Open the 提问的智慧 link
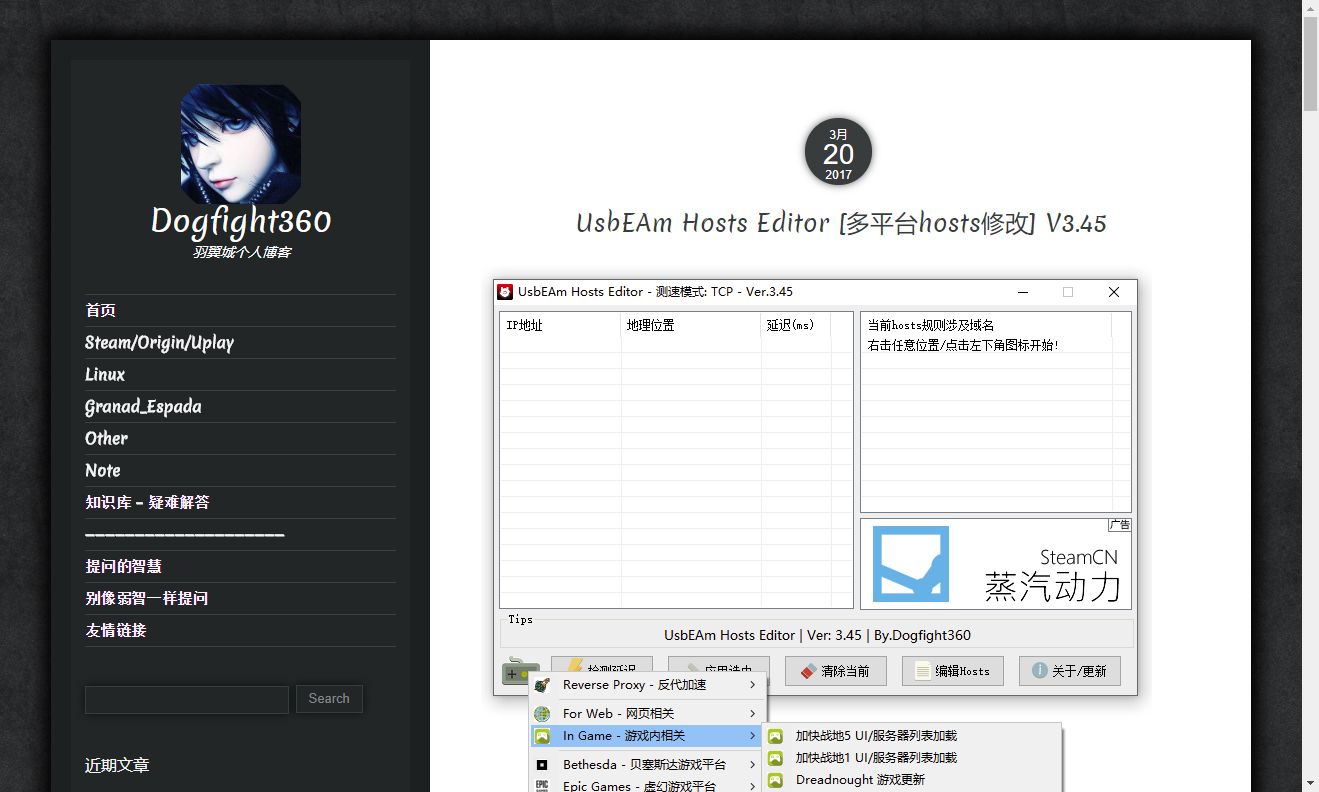 [123, 567]
